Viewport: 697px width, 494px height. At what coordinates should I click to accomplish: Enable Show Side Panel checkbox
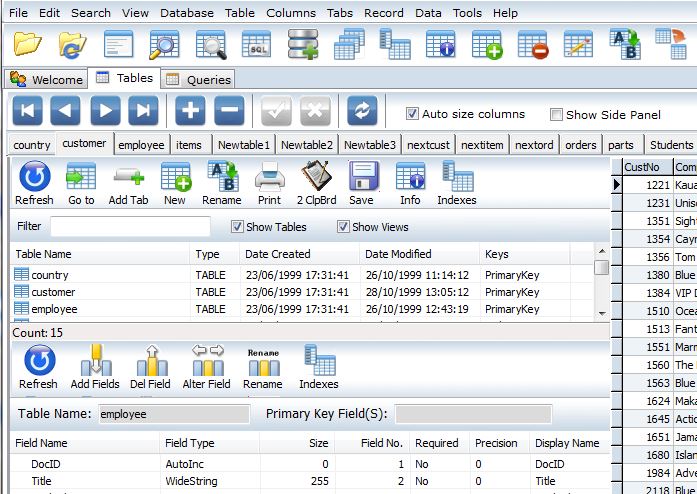[556, 115]
